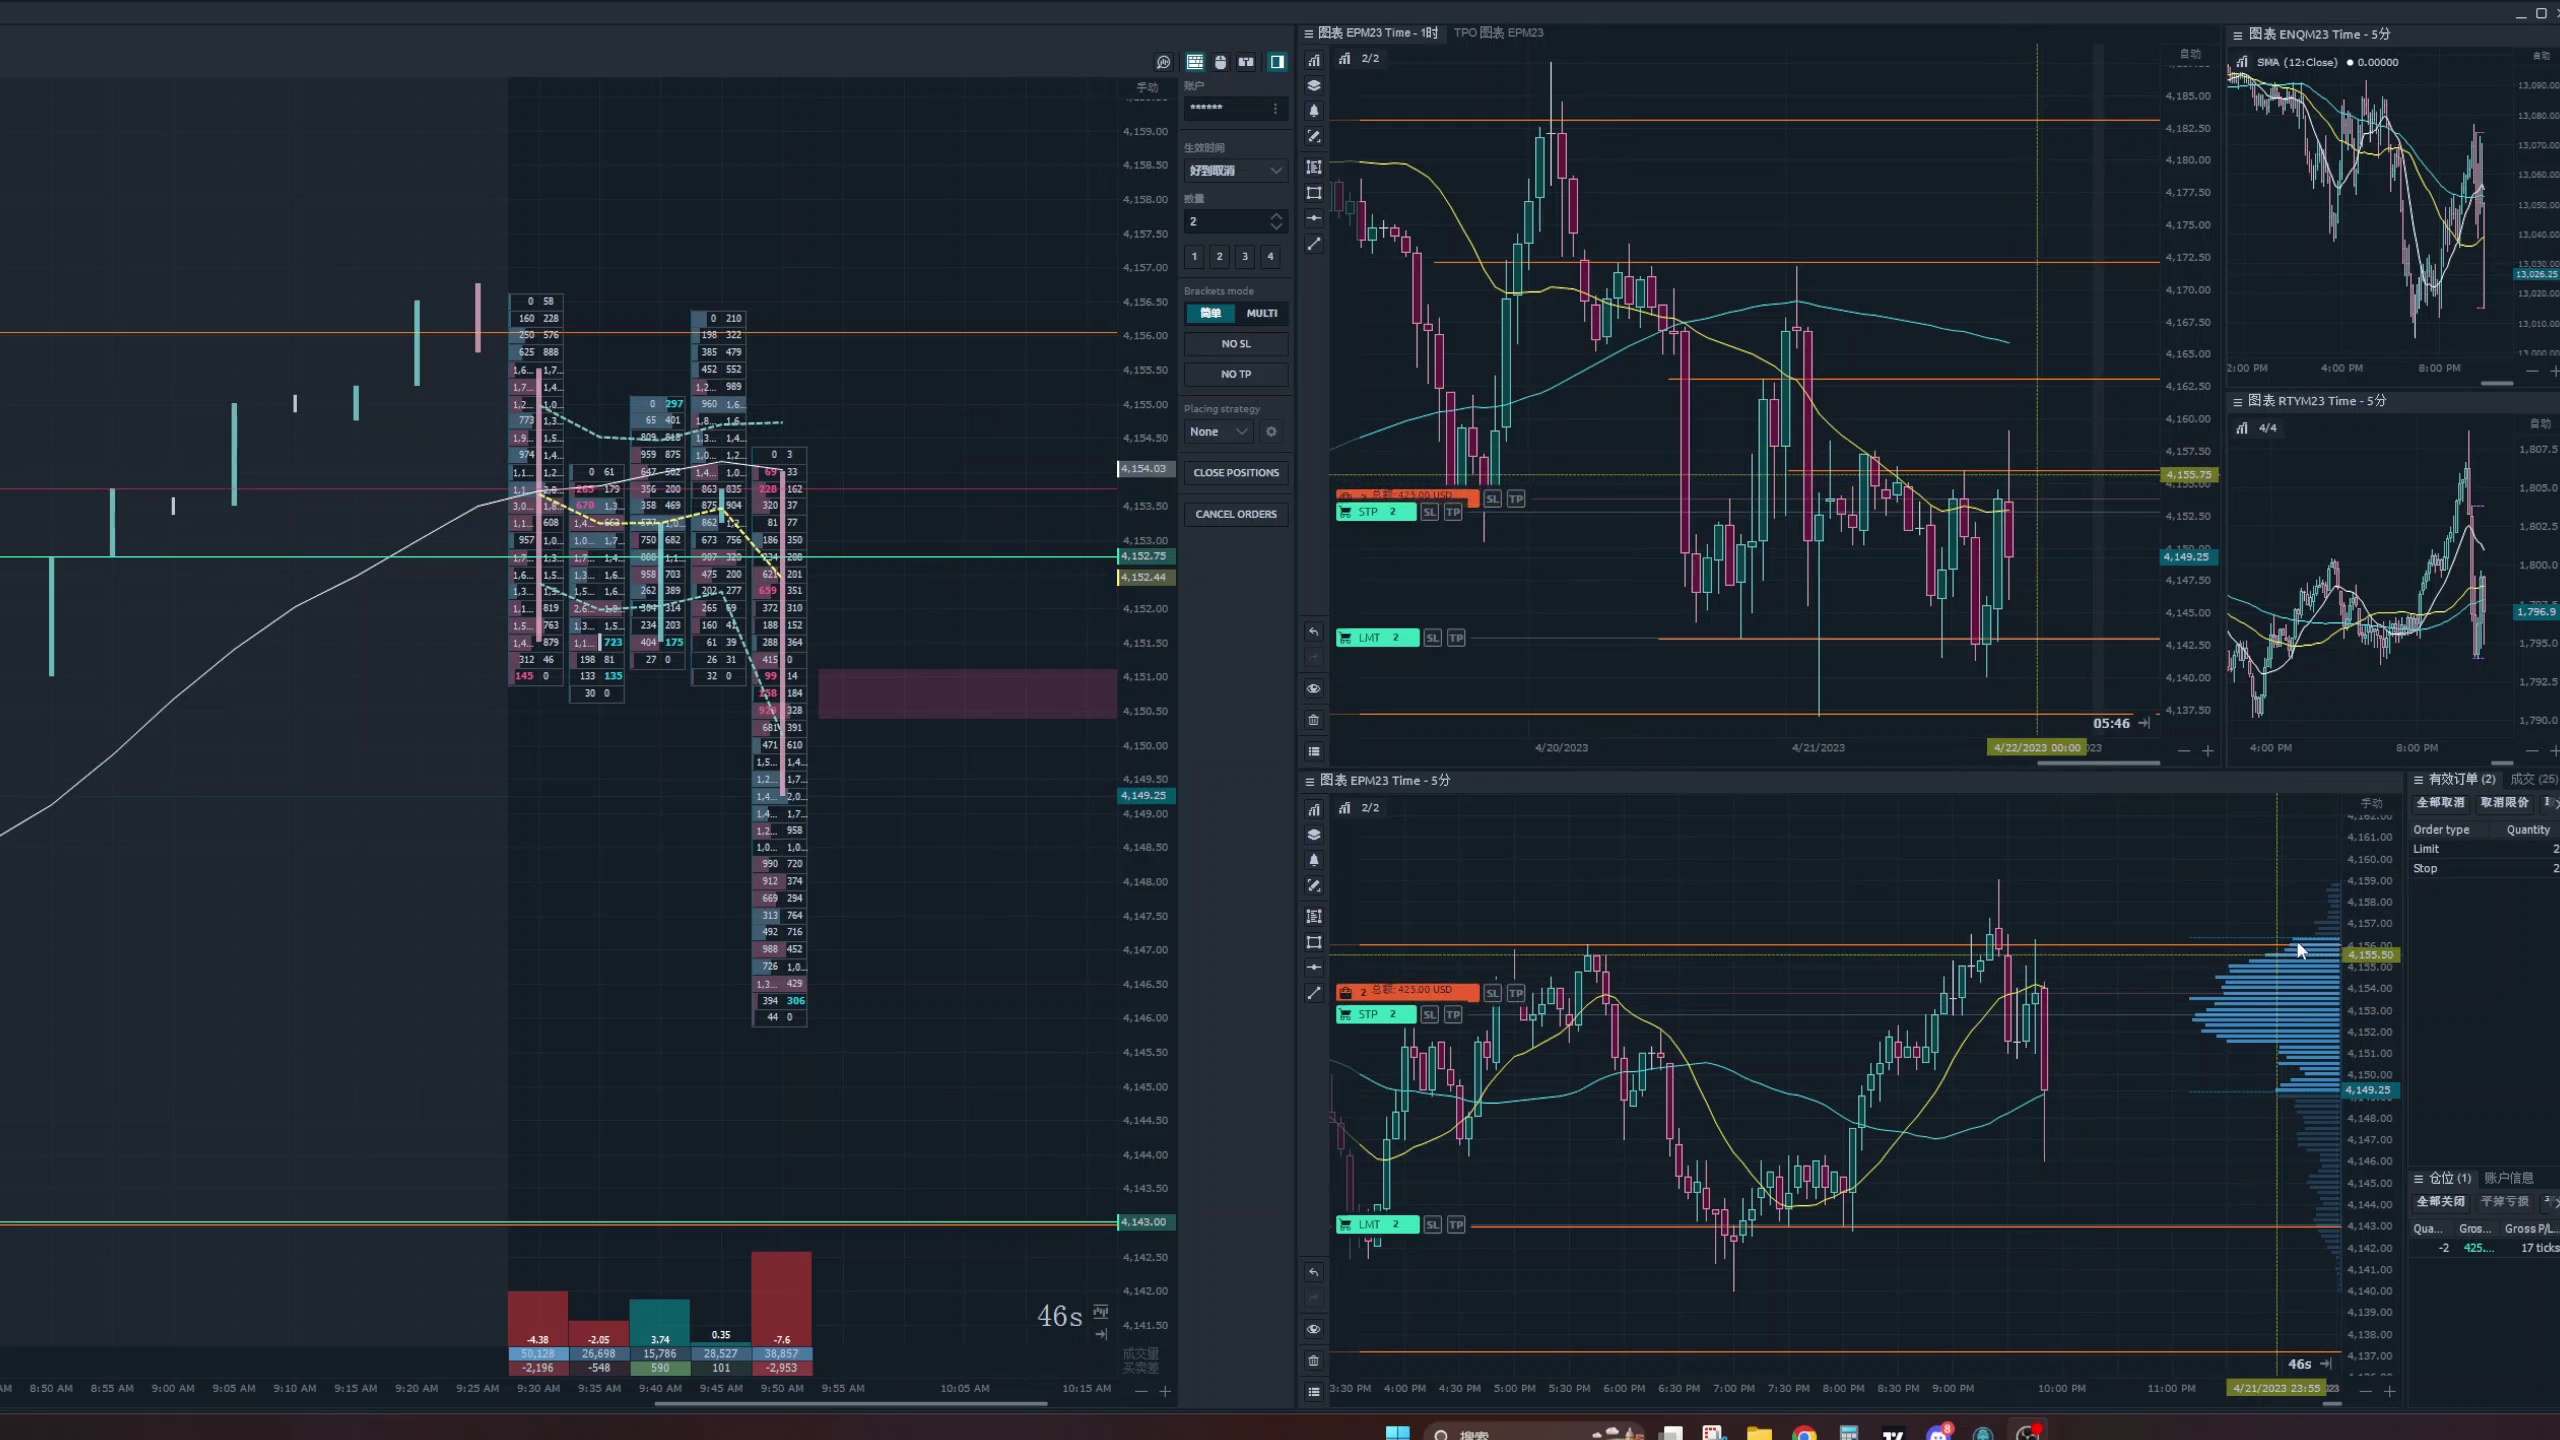The image size is (2560, 1440).
Task: Click trash icon to delete drawings on hourly chart
Action: 1314,720
